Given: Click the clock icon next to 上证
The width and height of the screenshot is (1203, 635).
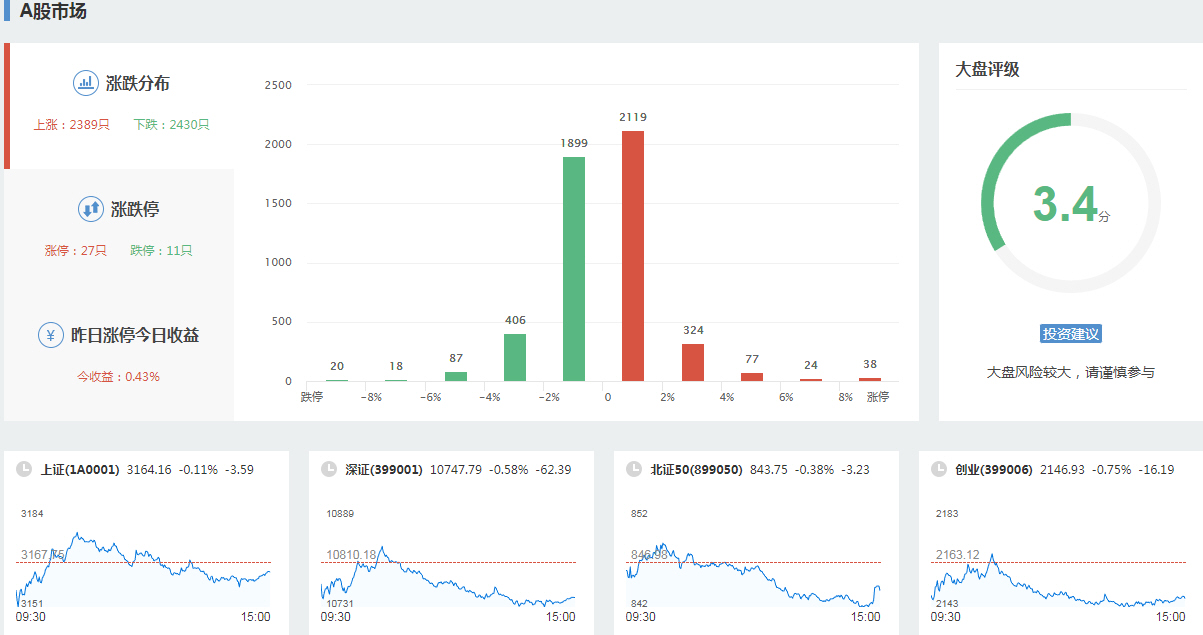Looking at the screenshot, I should pos(23,469).
